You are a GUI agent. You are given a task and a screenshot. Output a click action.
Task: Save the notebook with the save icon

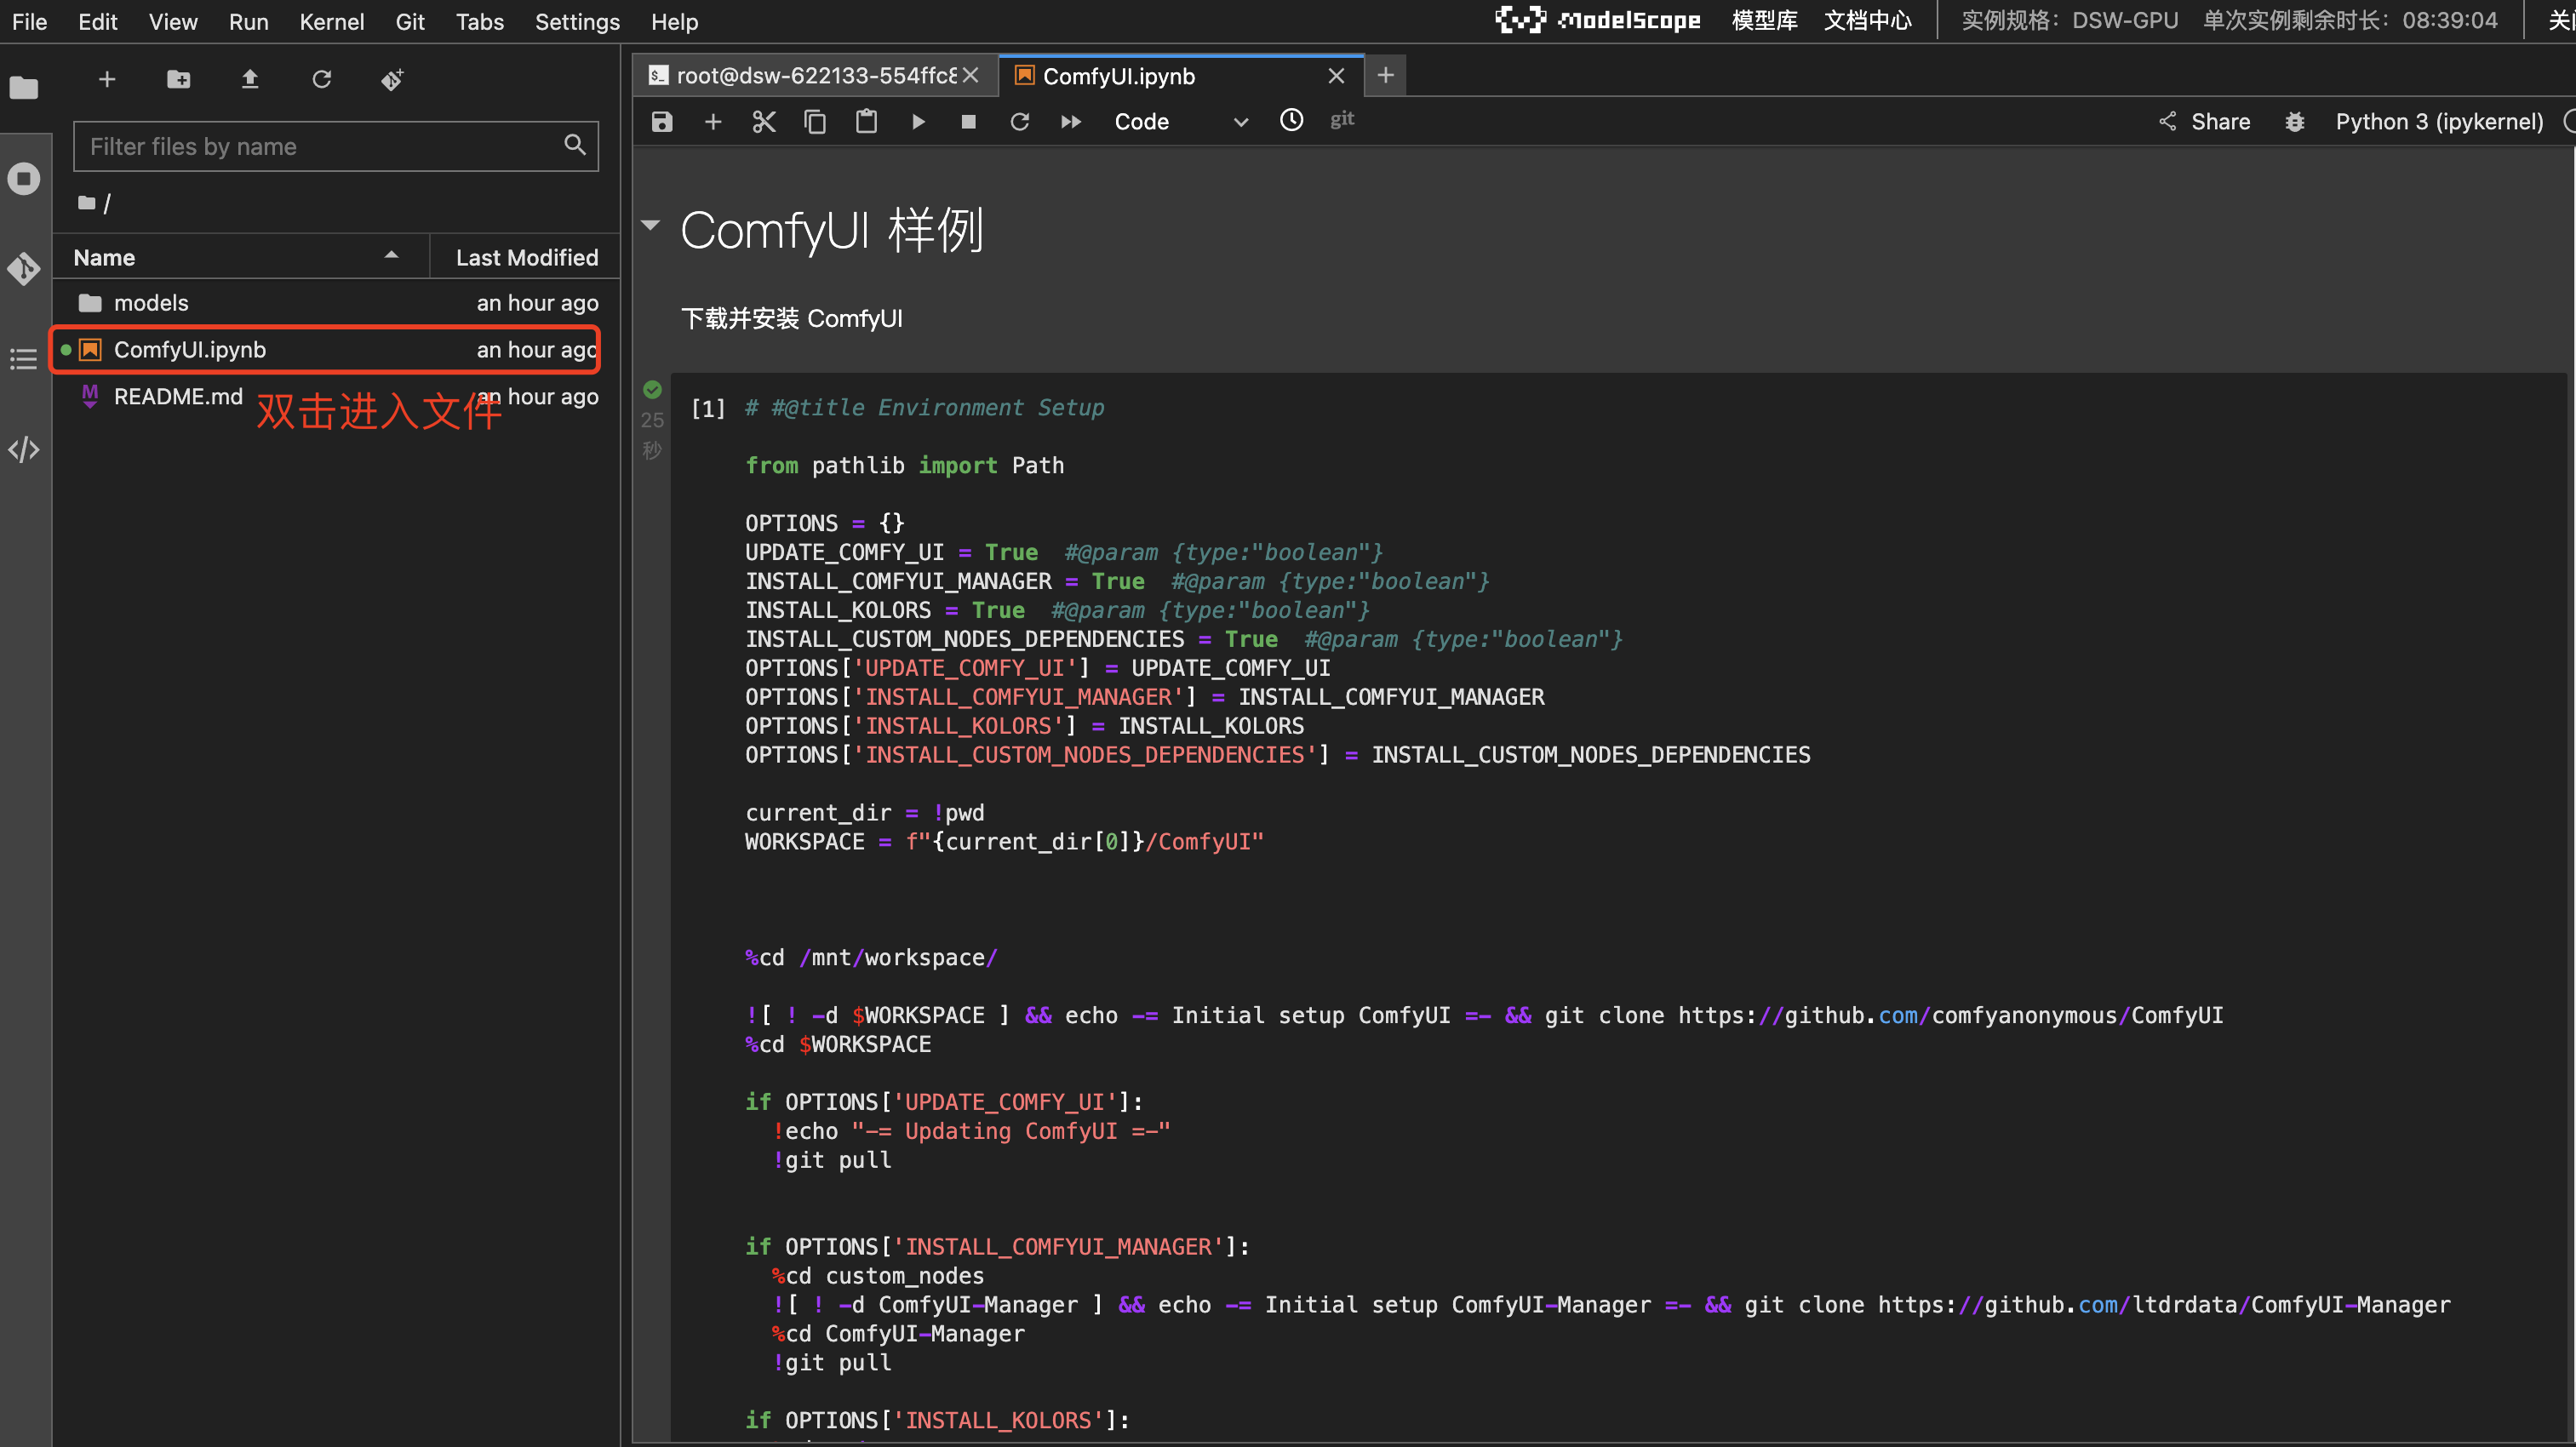[x=661, y=121]
